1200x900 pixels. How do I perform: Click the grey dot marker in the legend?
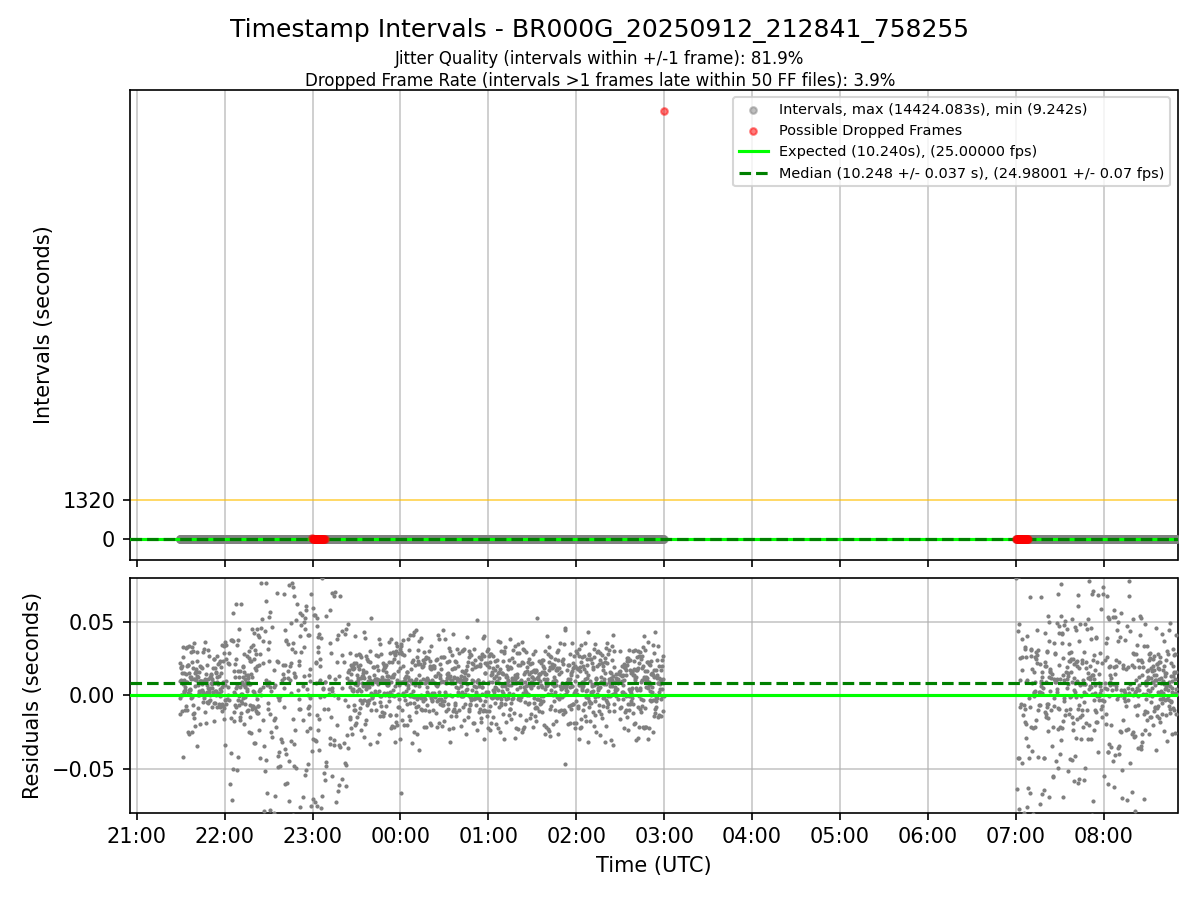click(x=753, y=110)
